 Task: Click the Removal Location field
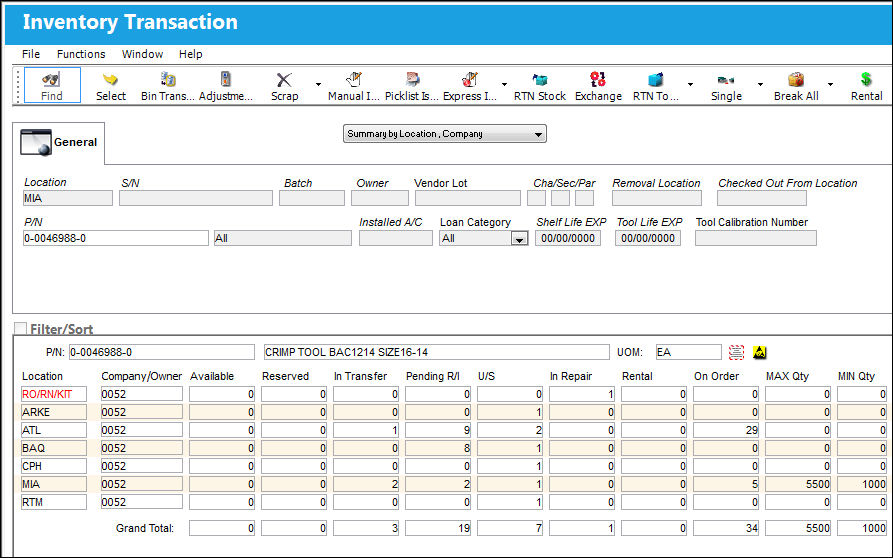(x=657, y=198)
